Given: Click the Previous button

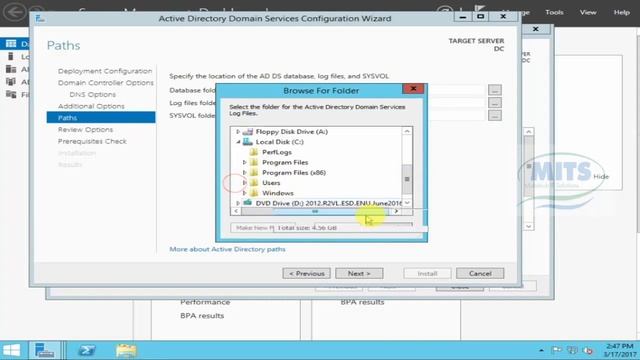Looking at the screenshot, I should (x=307, y=273).
